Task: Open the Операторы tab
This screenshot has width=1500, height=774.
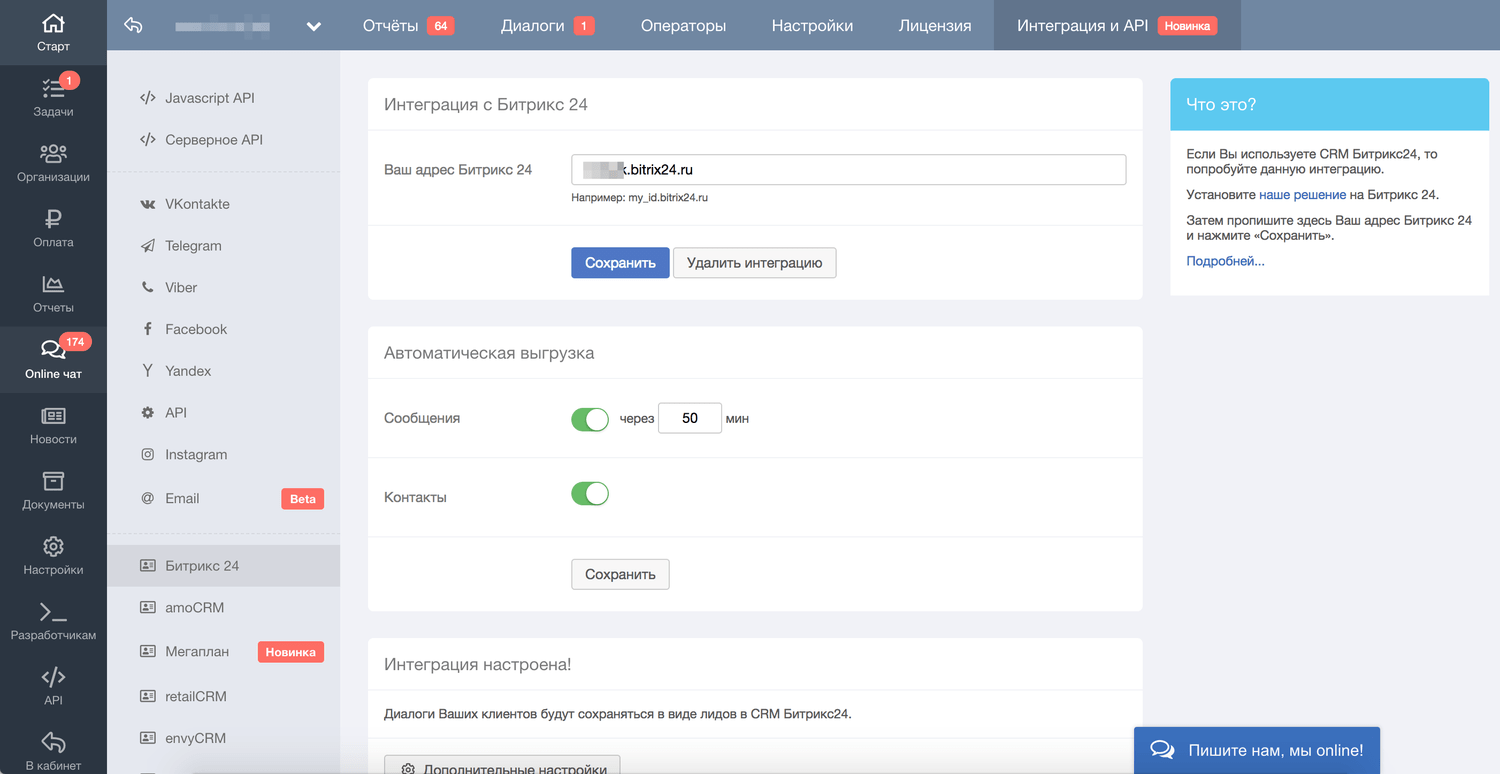Action: [683, 25]
